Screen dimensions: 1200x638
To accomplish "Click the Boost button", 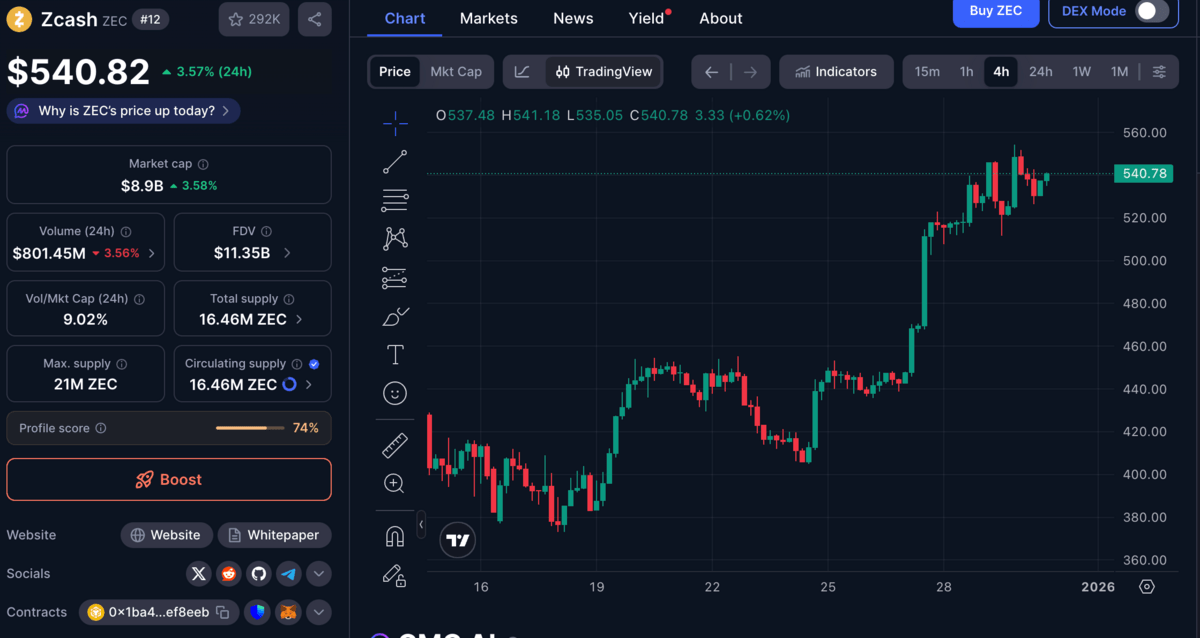I will (168, 479).
